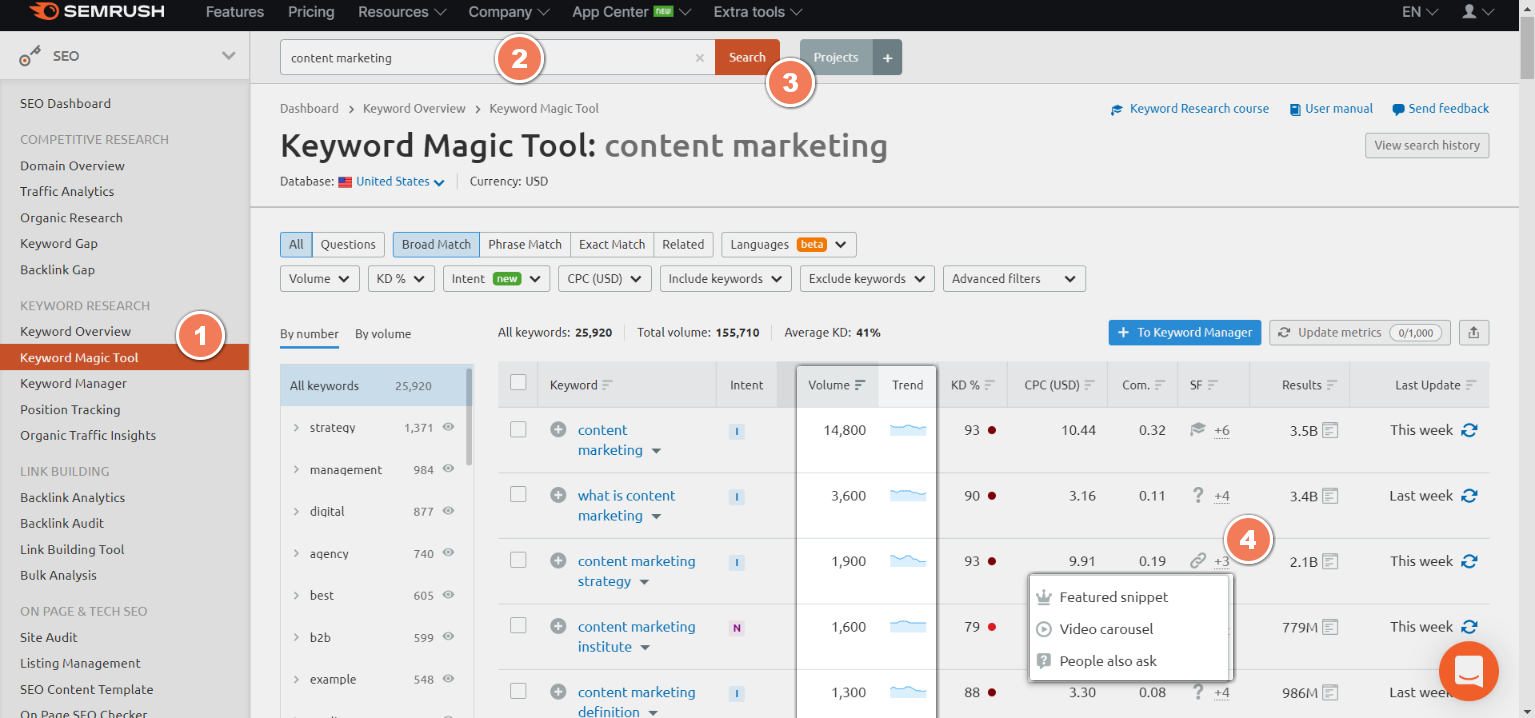Viewport: 1535px width, 718px height.
Task: Add content marketing keyword with plus icon
Action: [x=558, y=430]
